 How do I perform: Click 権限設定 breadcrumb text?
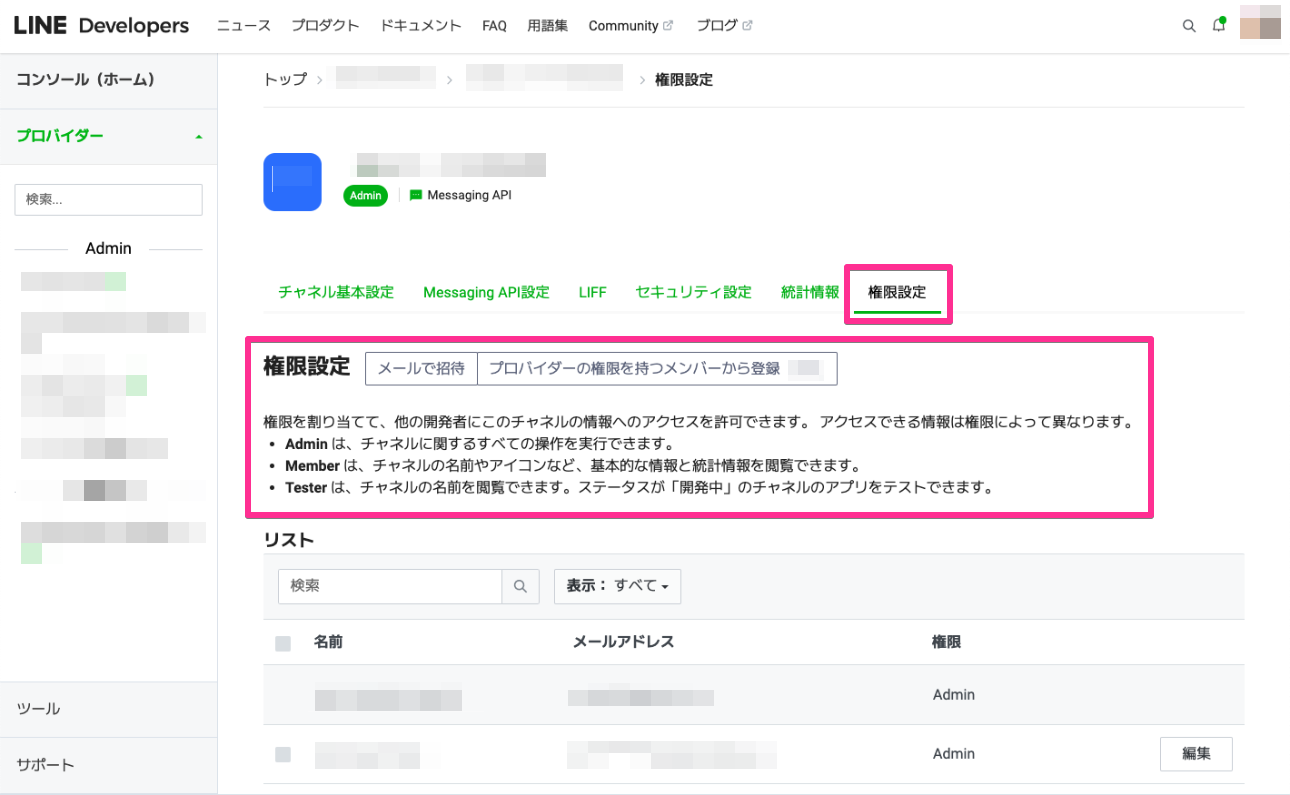pos(684,80)
